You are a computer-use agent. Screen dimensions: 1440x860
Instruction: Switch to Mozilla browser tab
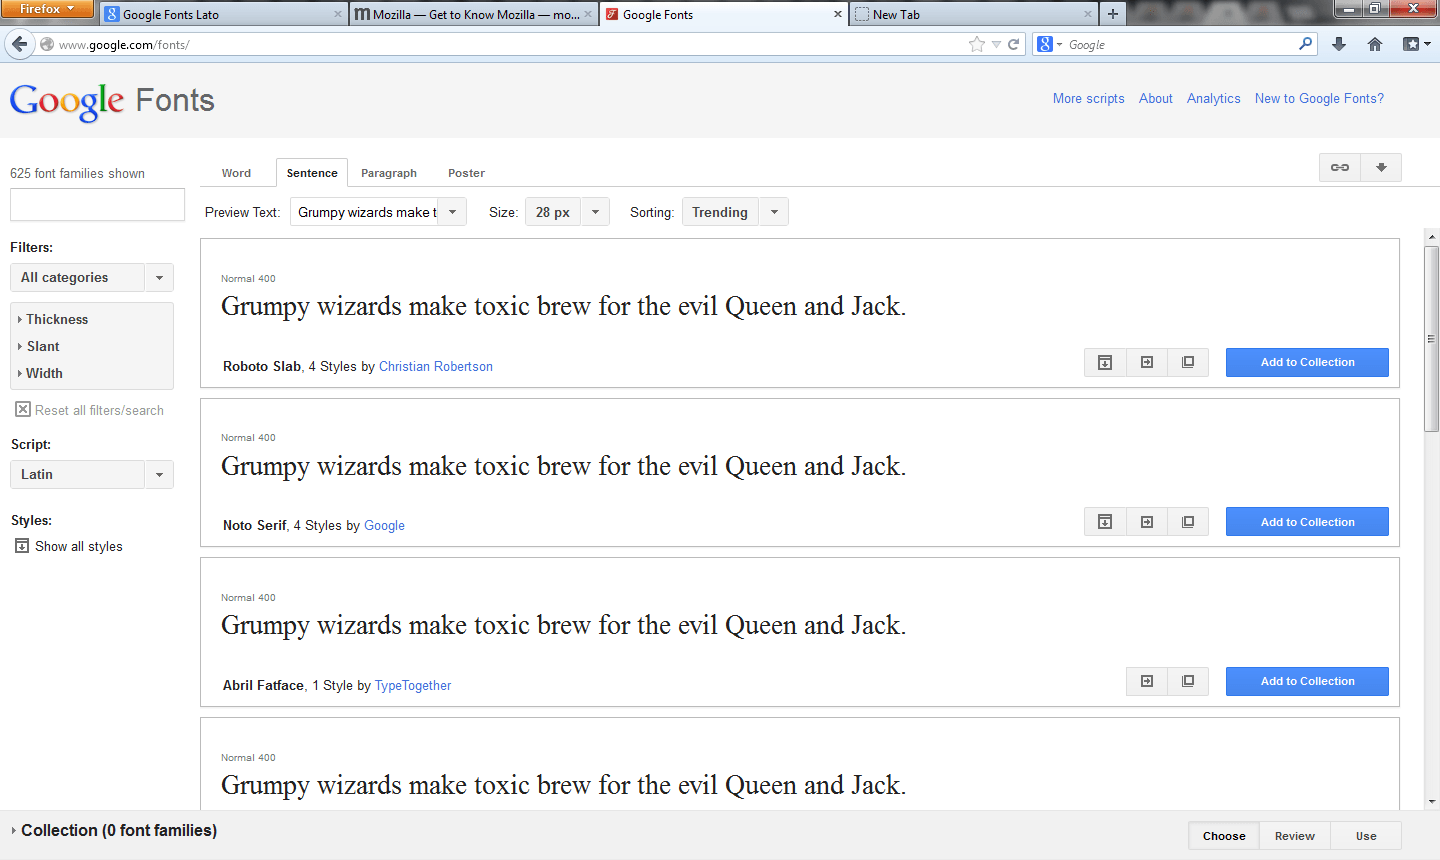pyautogui.click(x=474, y=14)
